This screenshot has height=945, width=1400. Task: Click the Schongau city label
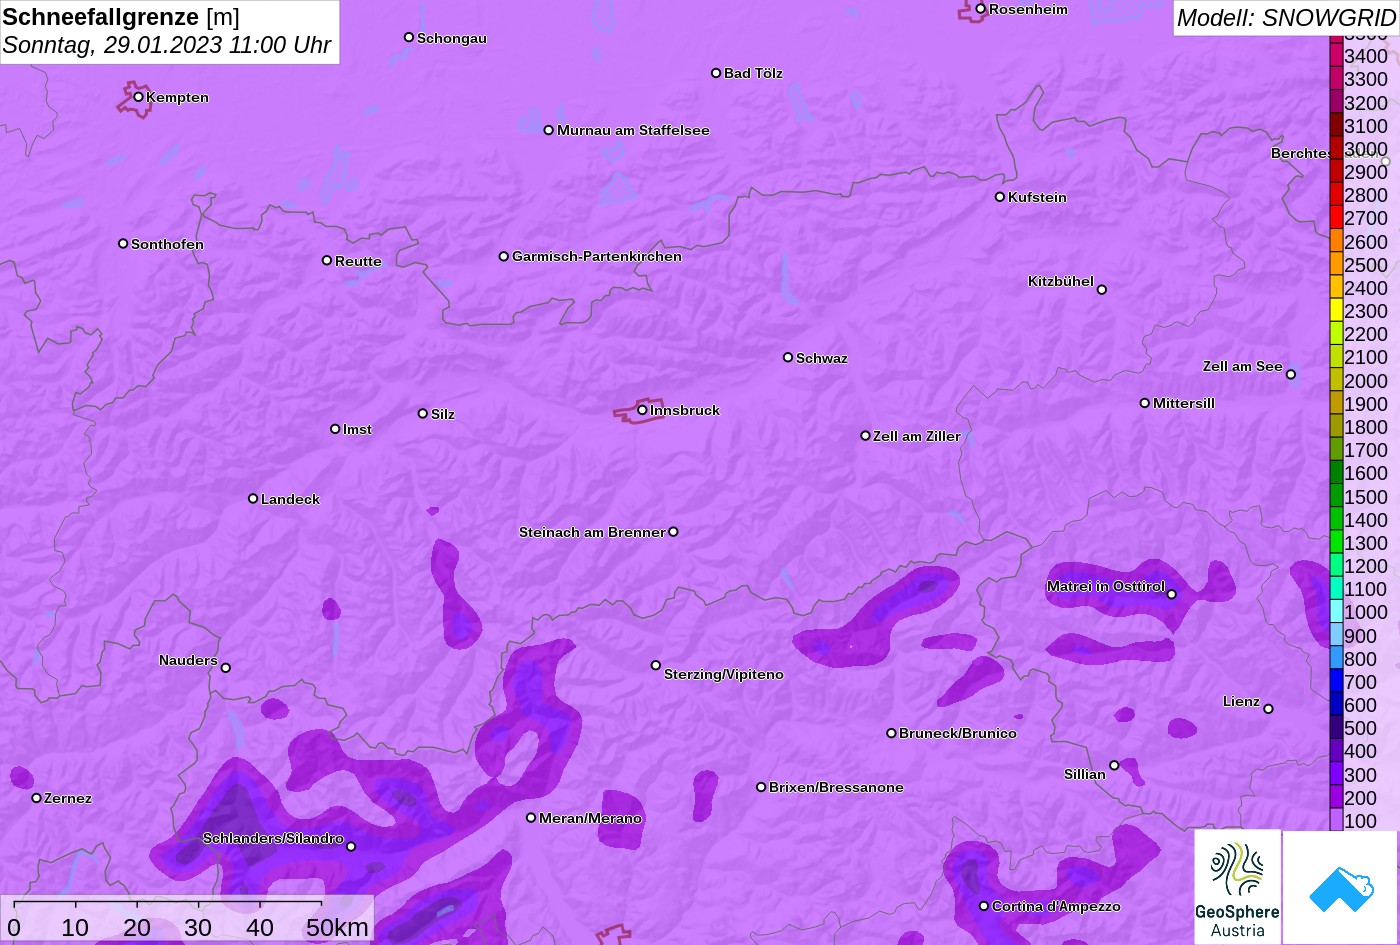click(x=452, y=38)
